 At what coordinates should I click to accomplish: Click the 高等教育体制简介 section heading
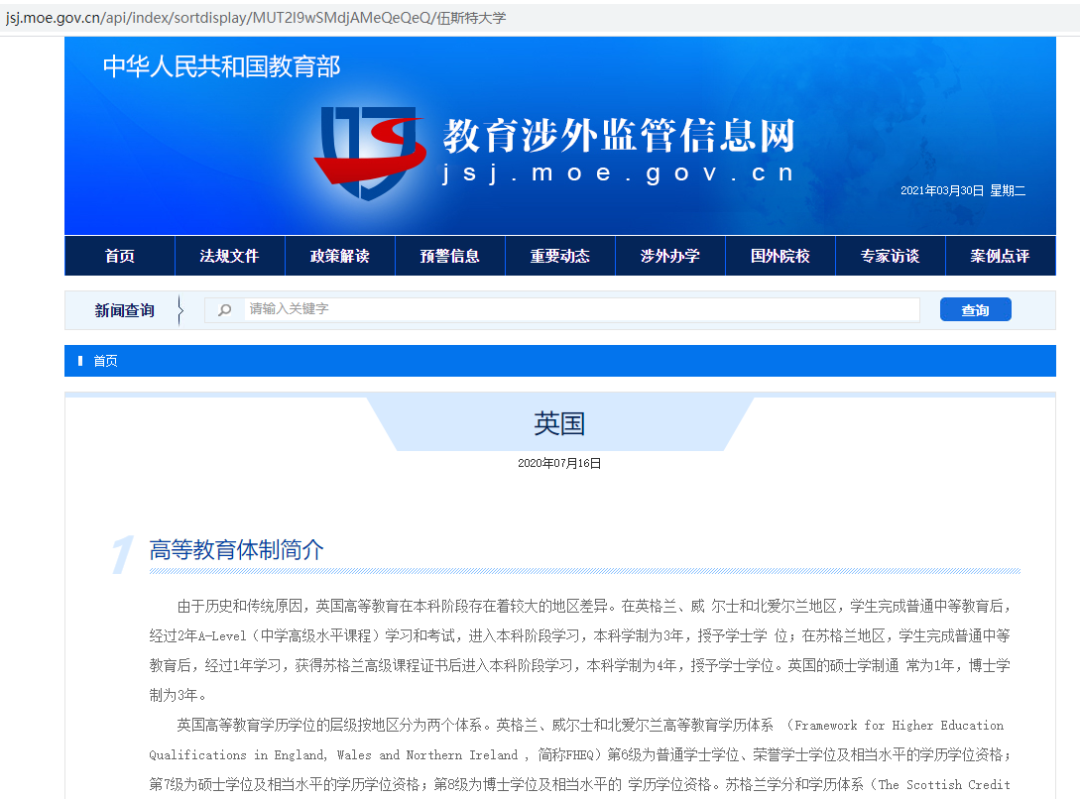(236, 550)
